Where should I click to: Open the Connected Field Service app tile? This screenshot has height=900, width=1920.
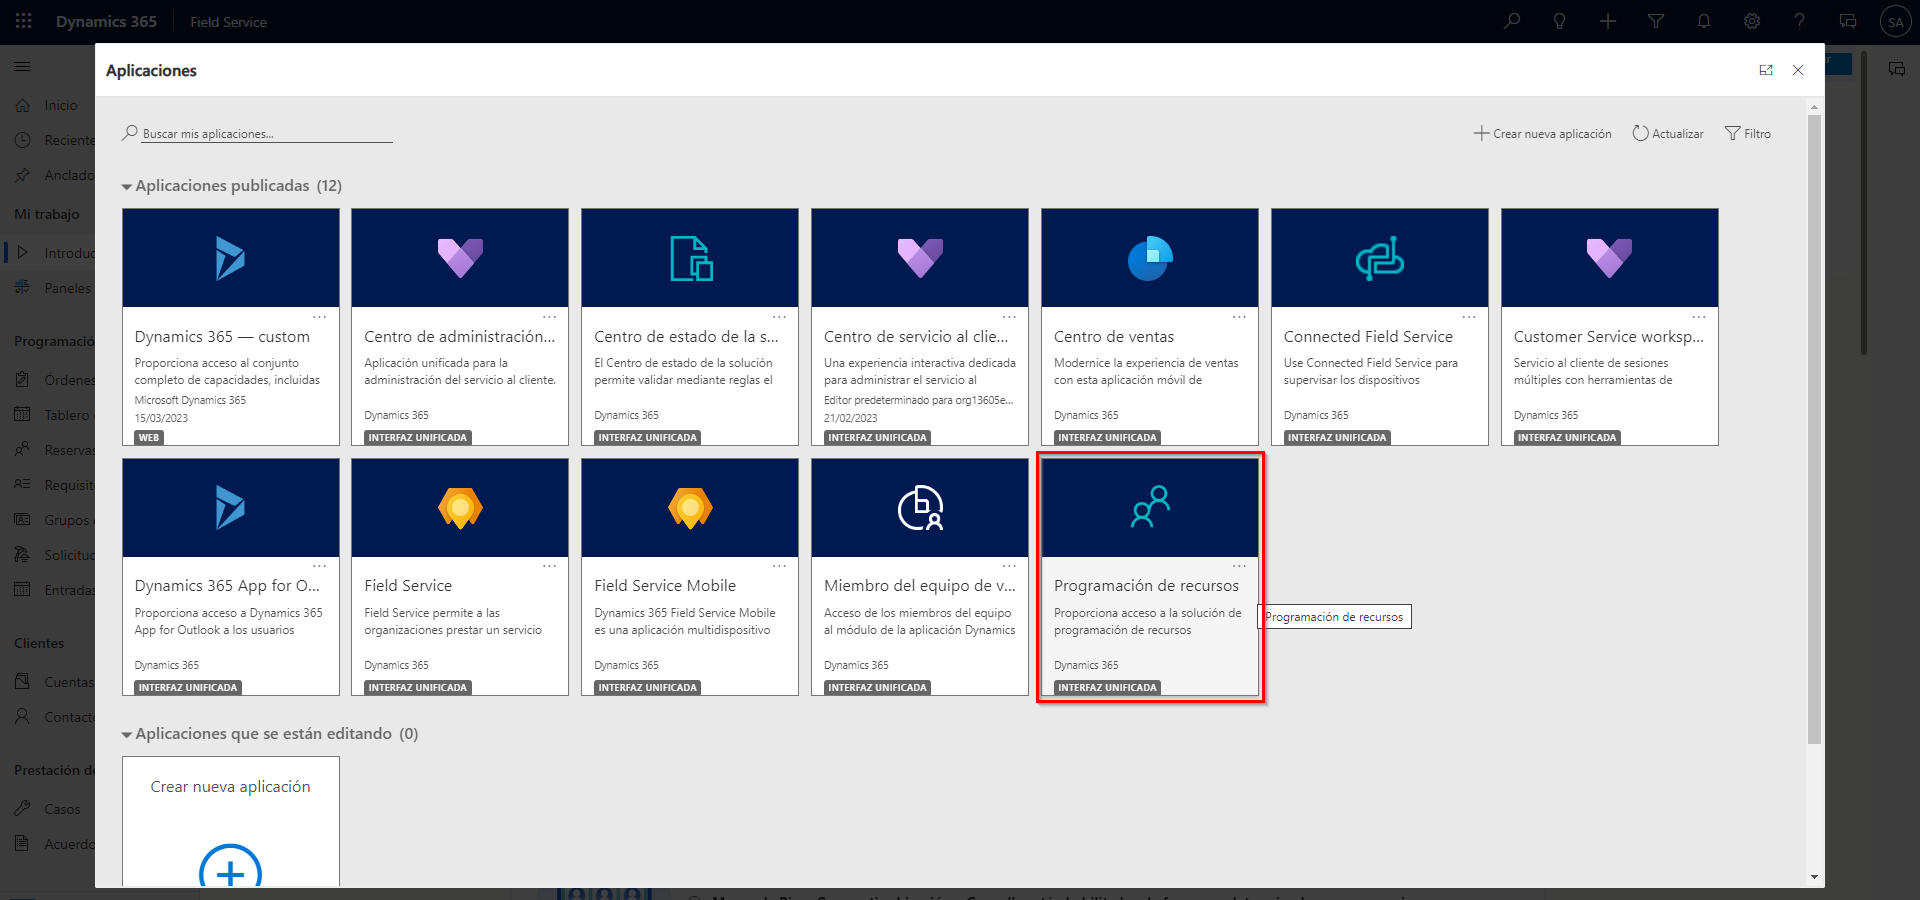point(1380,327)
